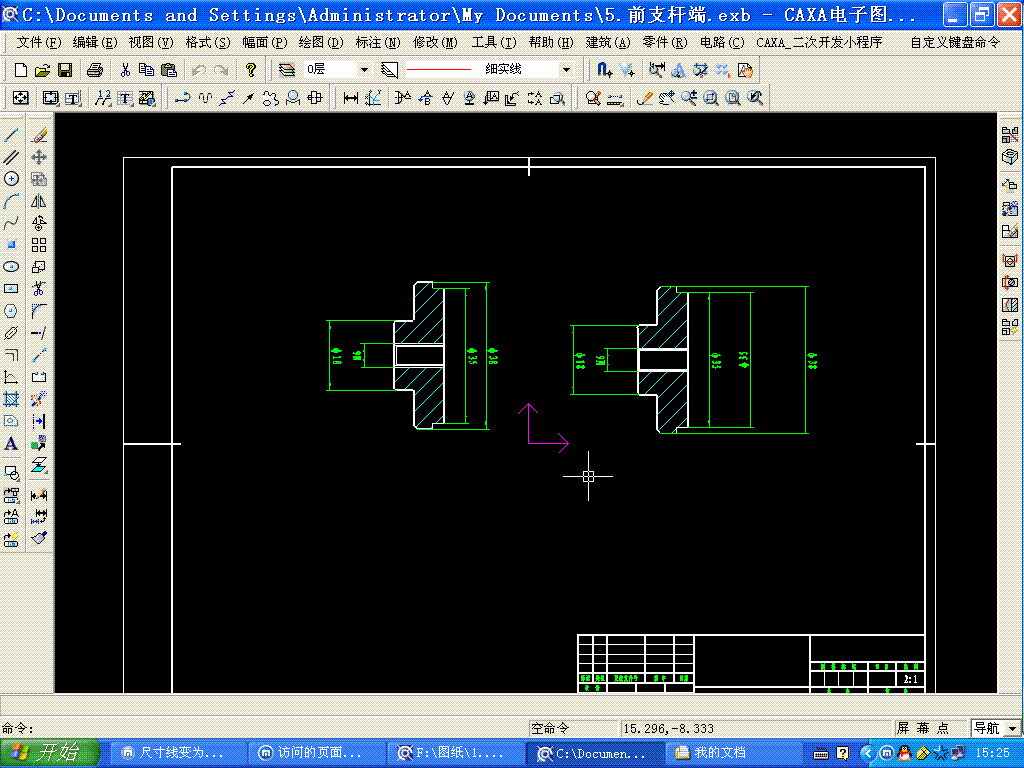This screenshot has height=768, width=1024.
Task: Click the QQ penguin tray icon
Action: [904, 753]
